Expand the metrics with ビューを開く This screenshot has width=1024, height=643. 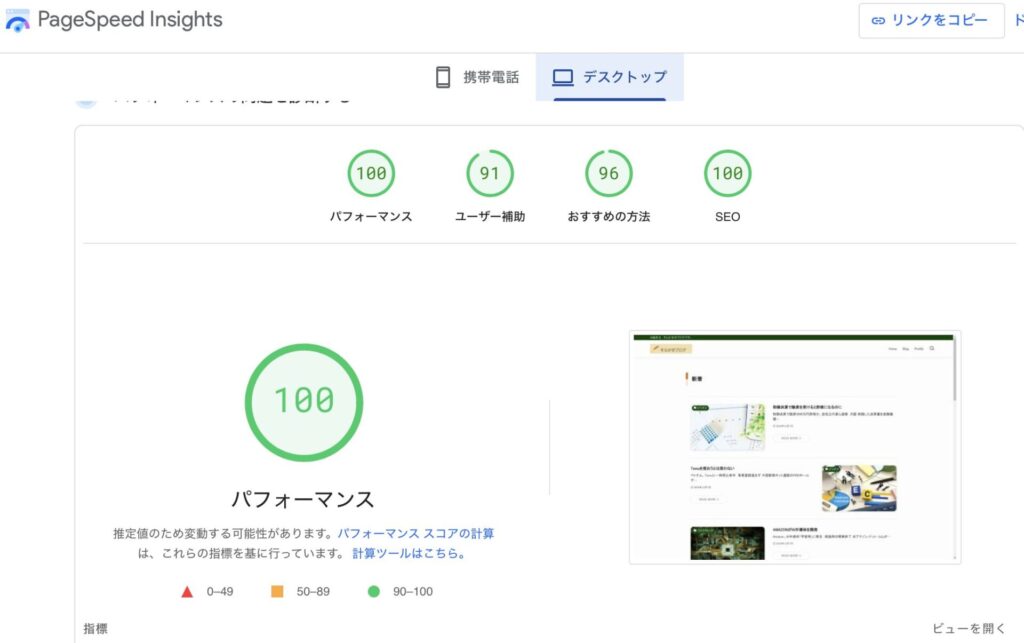click(968, 629)
